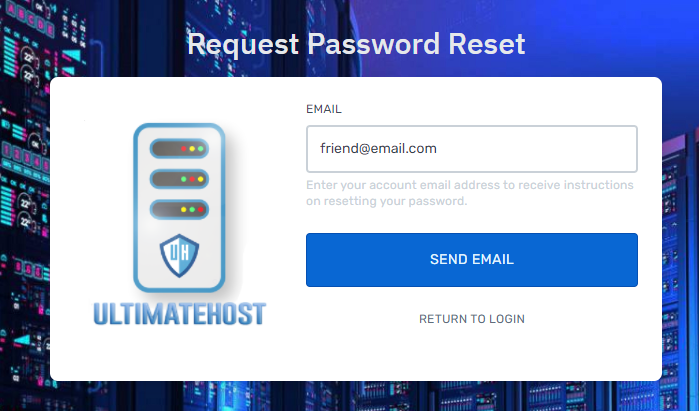Click the ULTIMATEHOST logo text
This screenshot has width=699, height=411.
tap(180, 314)
